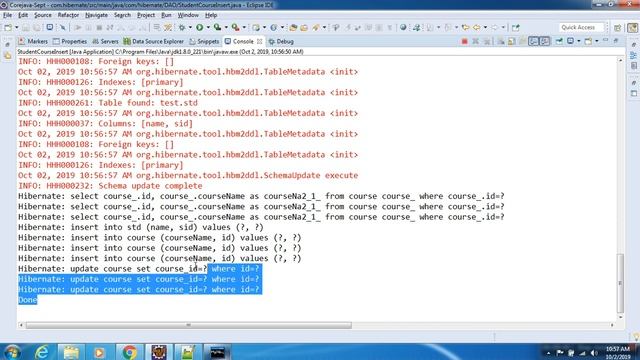Click Open Console icon
The width and height of the screenshot is (640, 360).
click(x=589, y=41)
